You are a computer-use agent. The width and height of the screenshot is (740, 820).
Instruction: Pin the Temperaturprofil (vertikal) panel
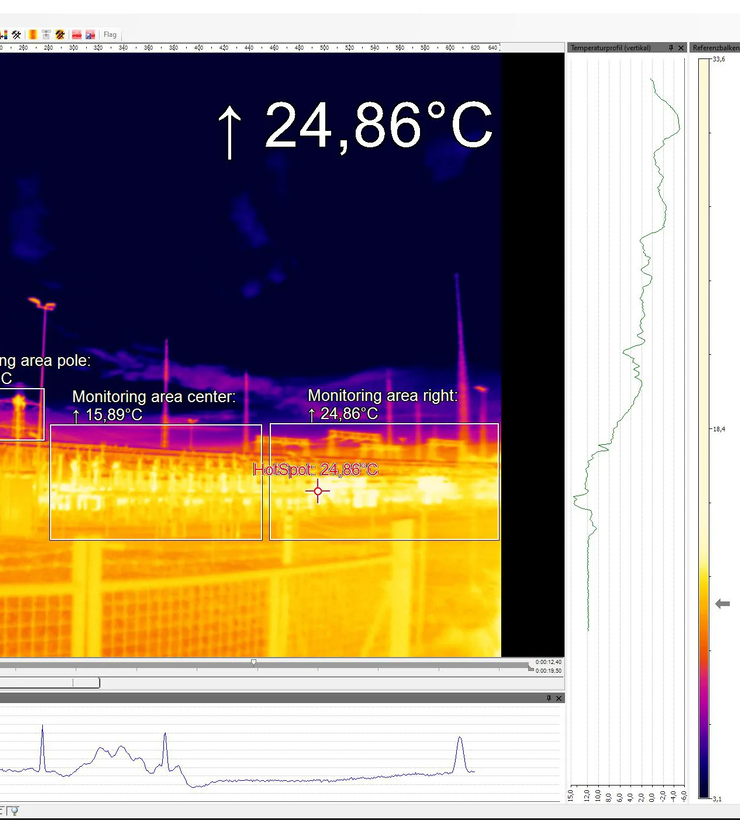[x=671, y=47]
